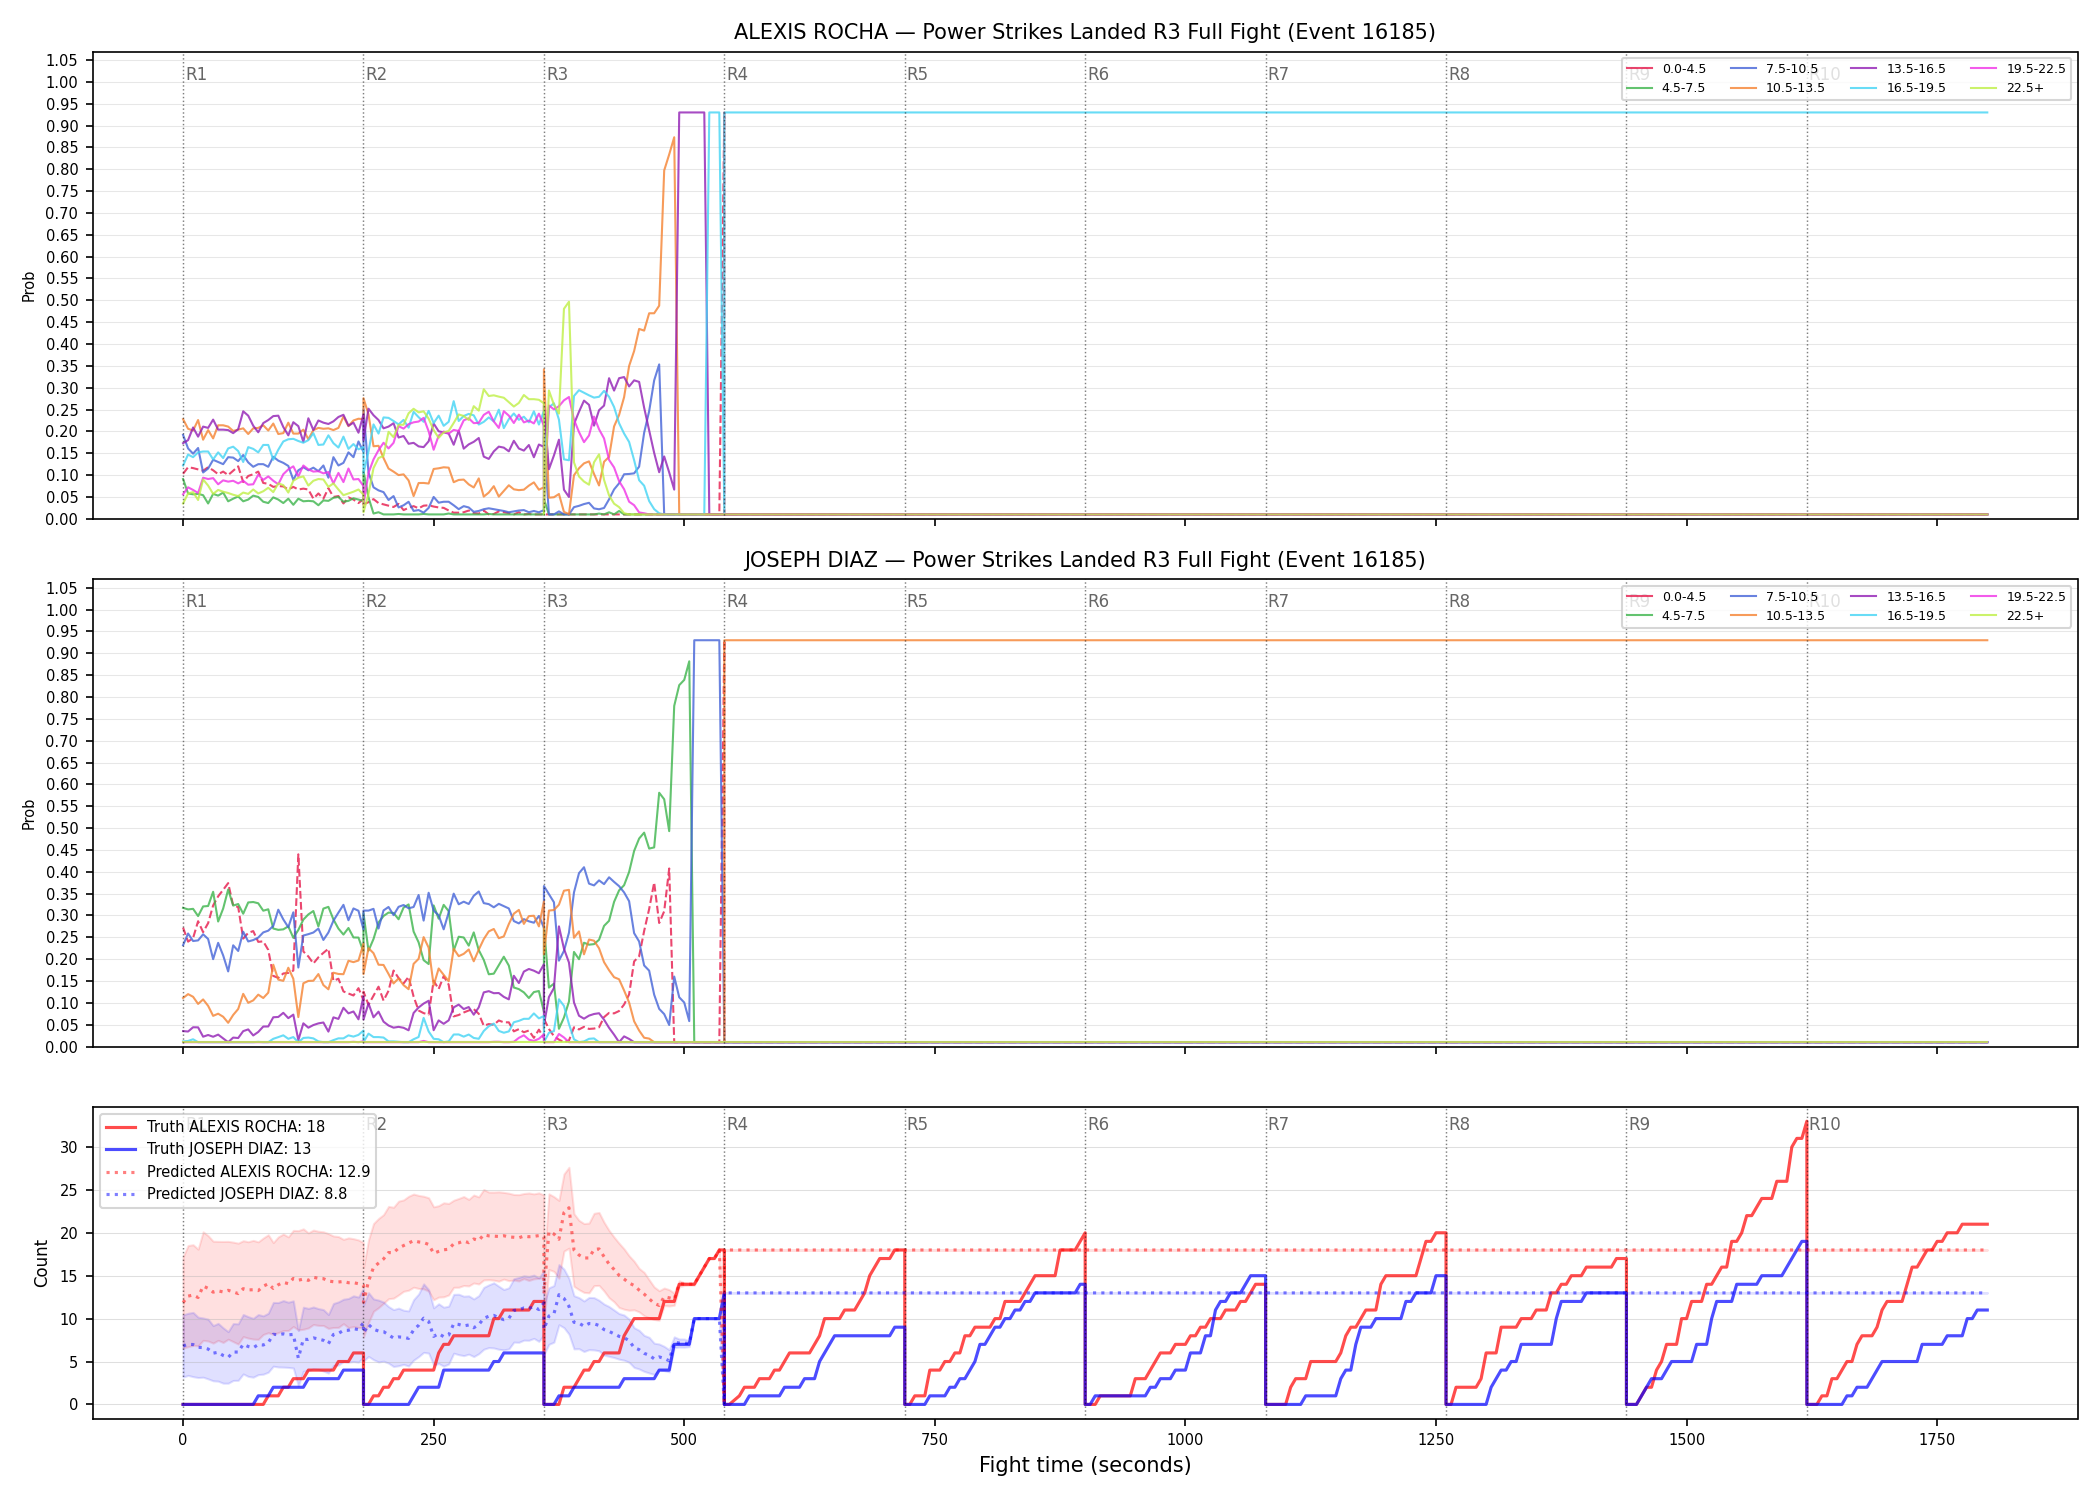2100x1500 pixels.
Task: Click the 0.30 y-tick in the JOSEPH DIAZ chart
Action: [x=62, y=916]
